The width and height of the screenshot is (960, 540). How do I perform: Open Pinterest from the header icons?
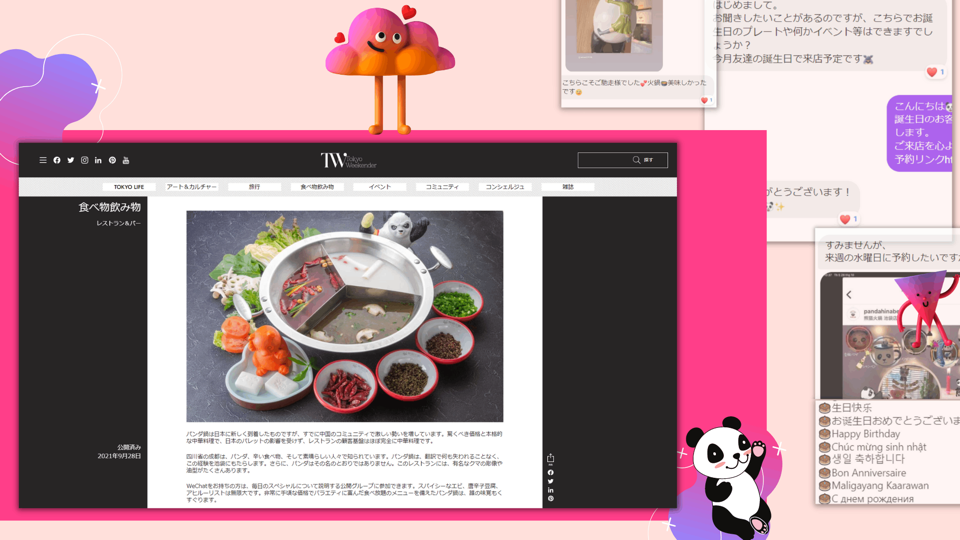112,160
